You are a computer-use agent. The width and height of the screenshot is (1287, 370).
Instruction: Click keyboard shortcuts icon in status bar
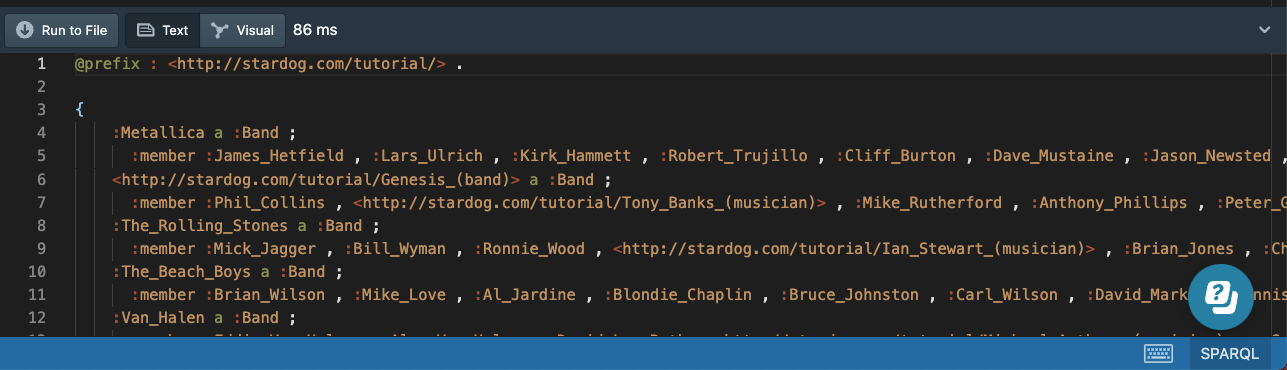pos(1158,353)
